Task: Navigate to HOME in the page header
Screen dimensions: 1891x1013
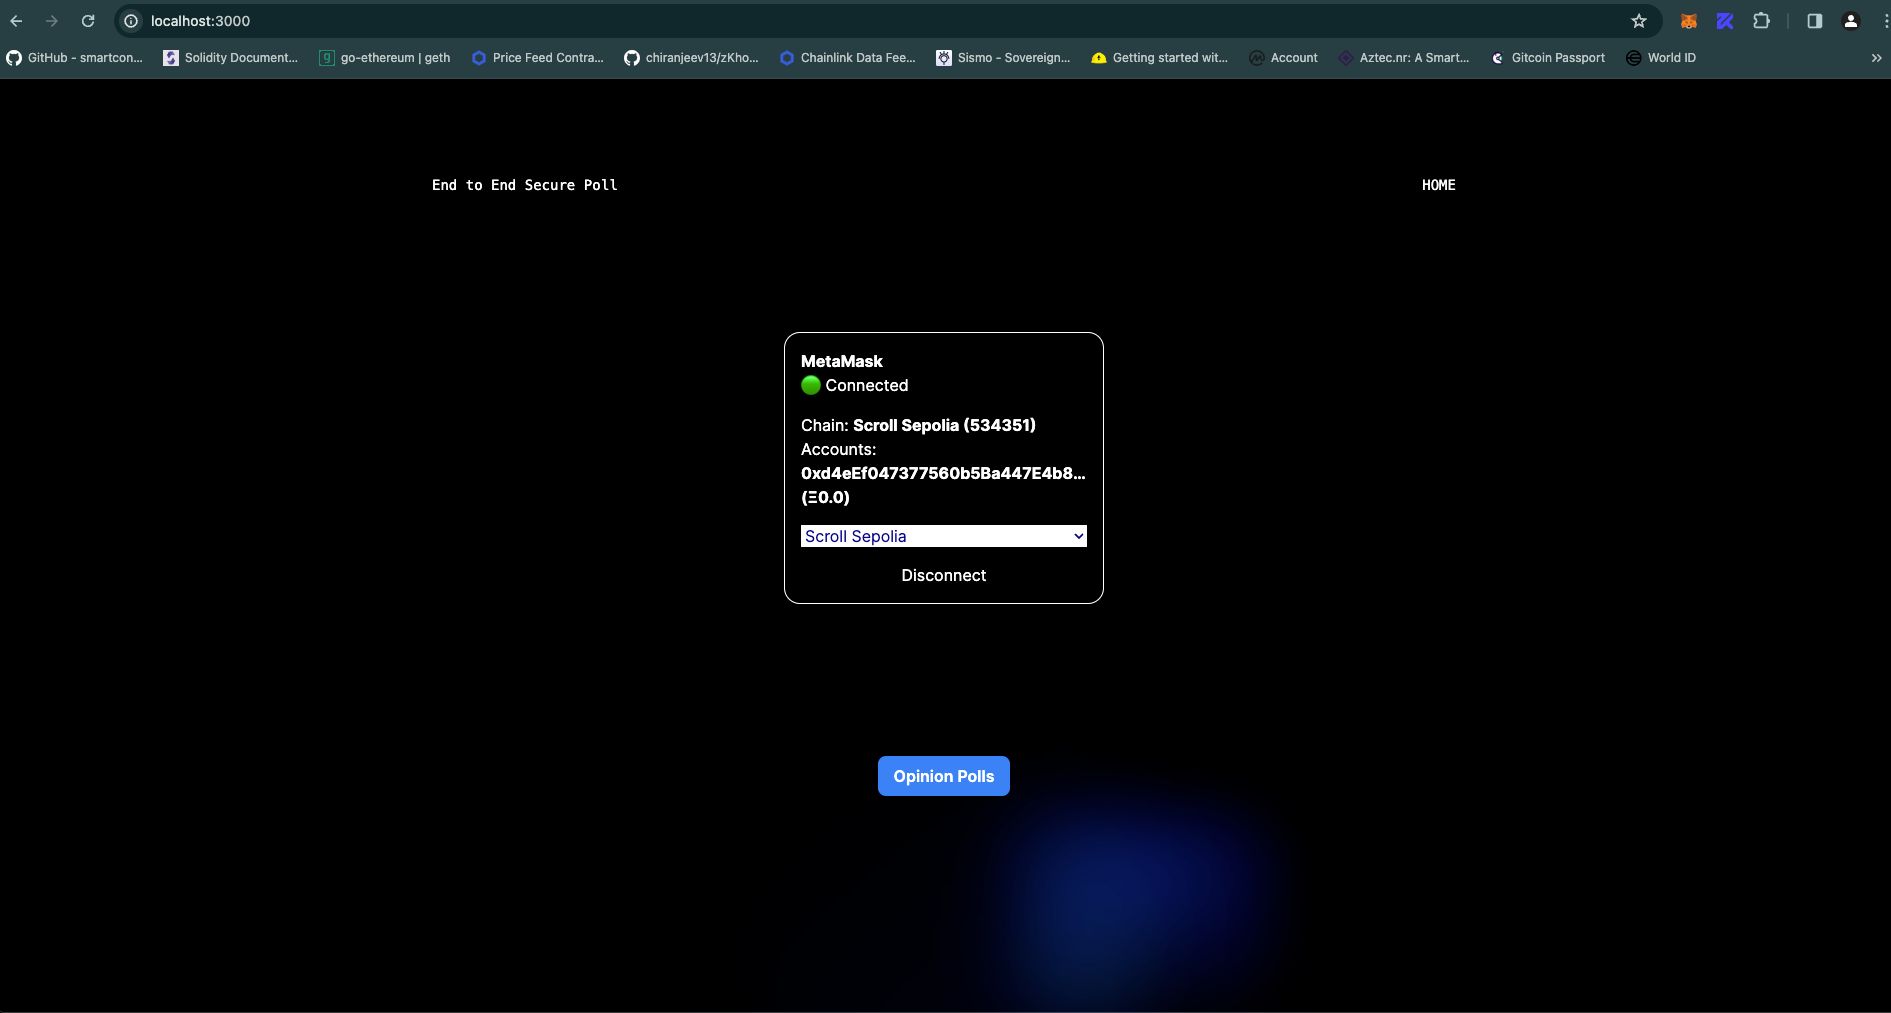Action: 1438,185
